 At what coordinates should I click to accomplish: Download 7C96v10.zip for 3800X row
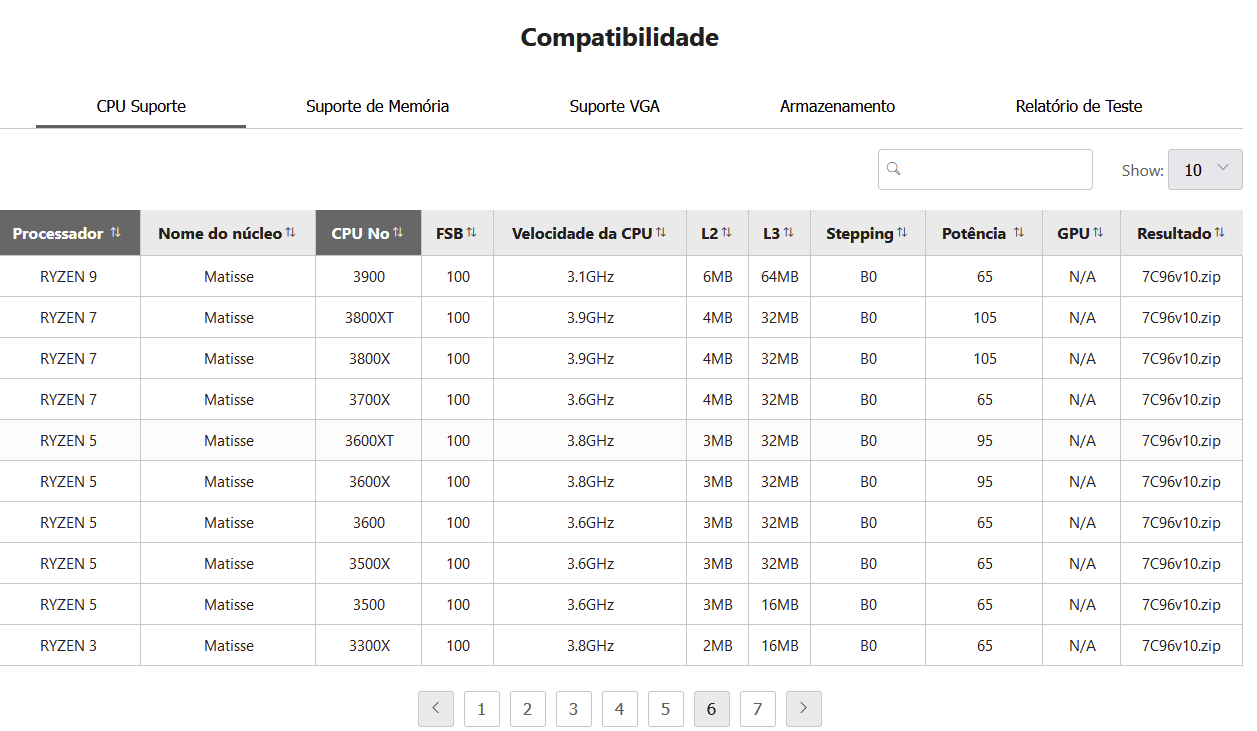coord(1181,359)
